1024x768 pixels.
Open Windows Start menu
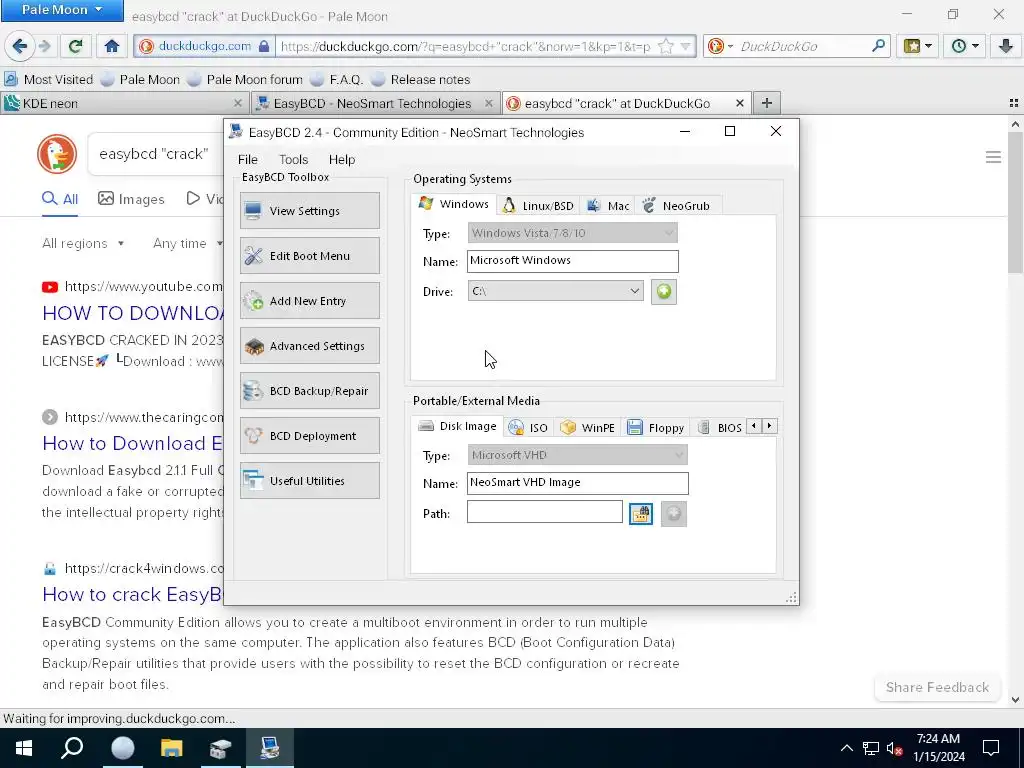(24, 748)
